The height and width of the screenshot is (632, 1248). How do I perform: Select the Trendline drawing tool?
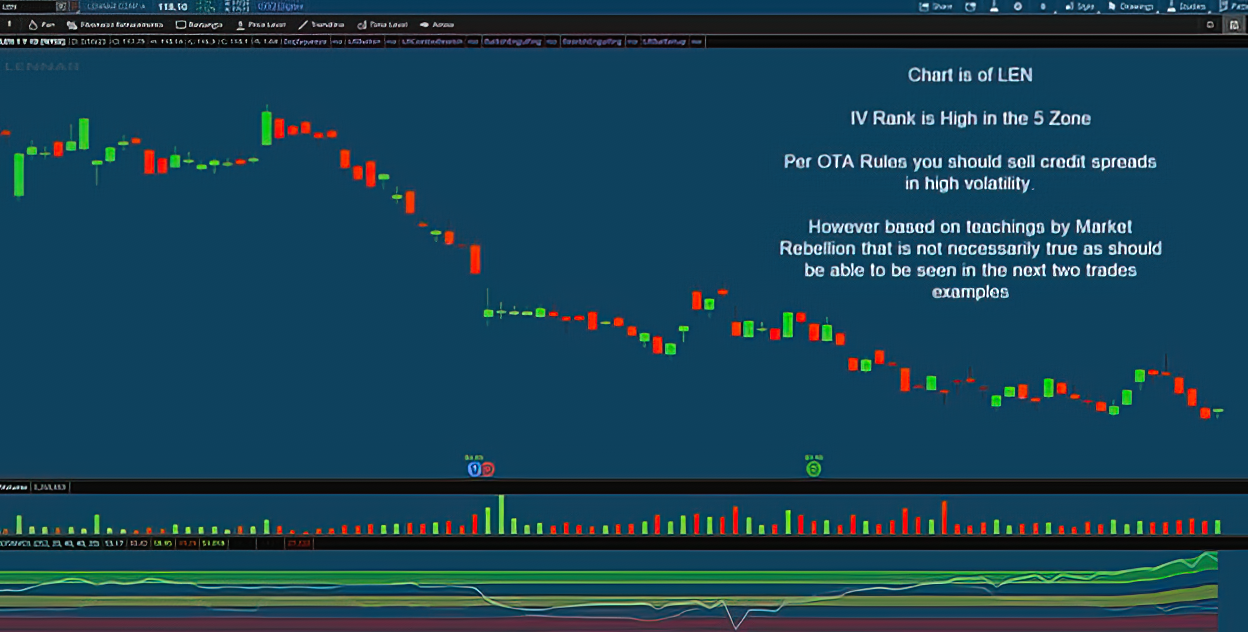tap(321, 23)
